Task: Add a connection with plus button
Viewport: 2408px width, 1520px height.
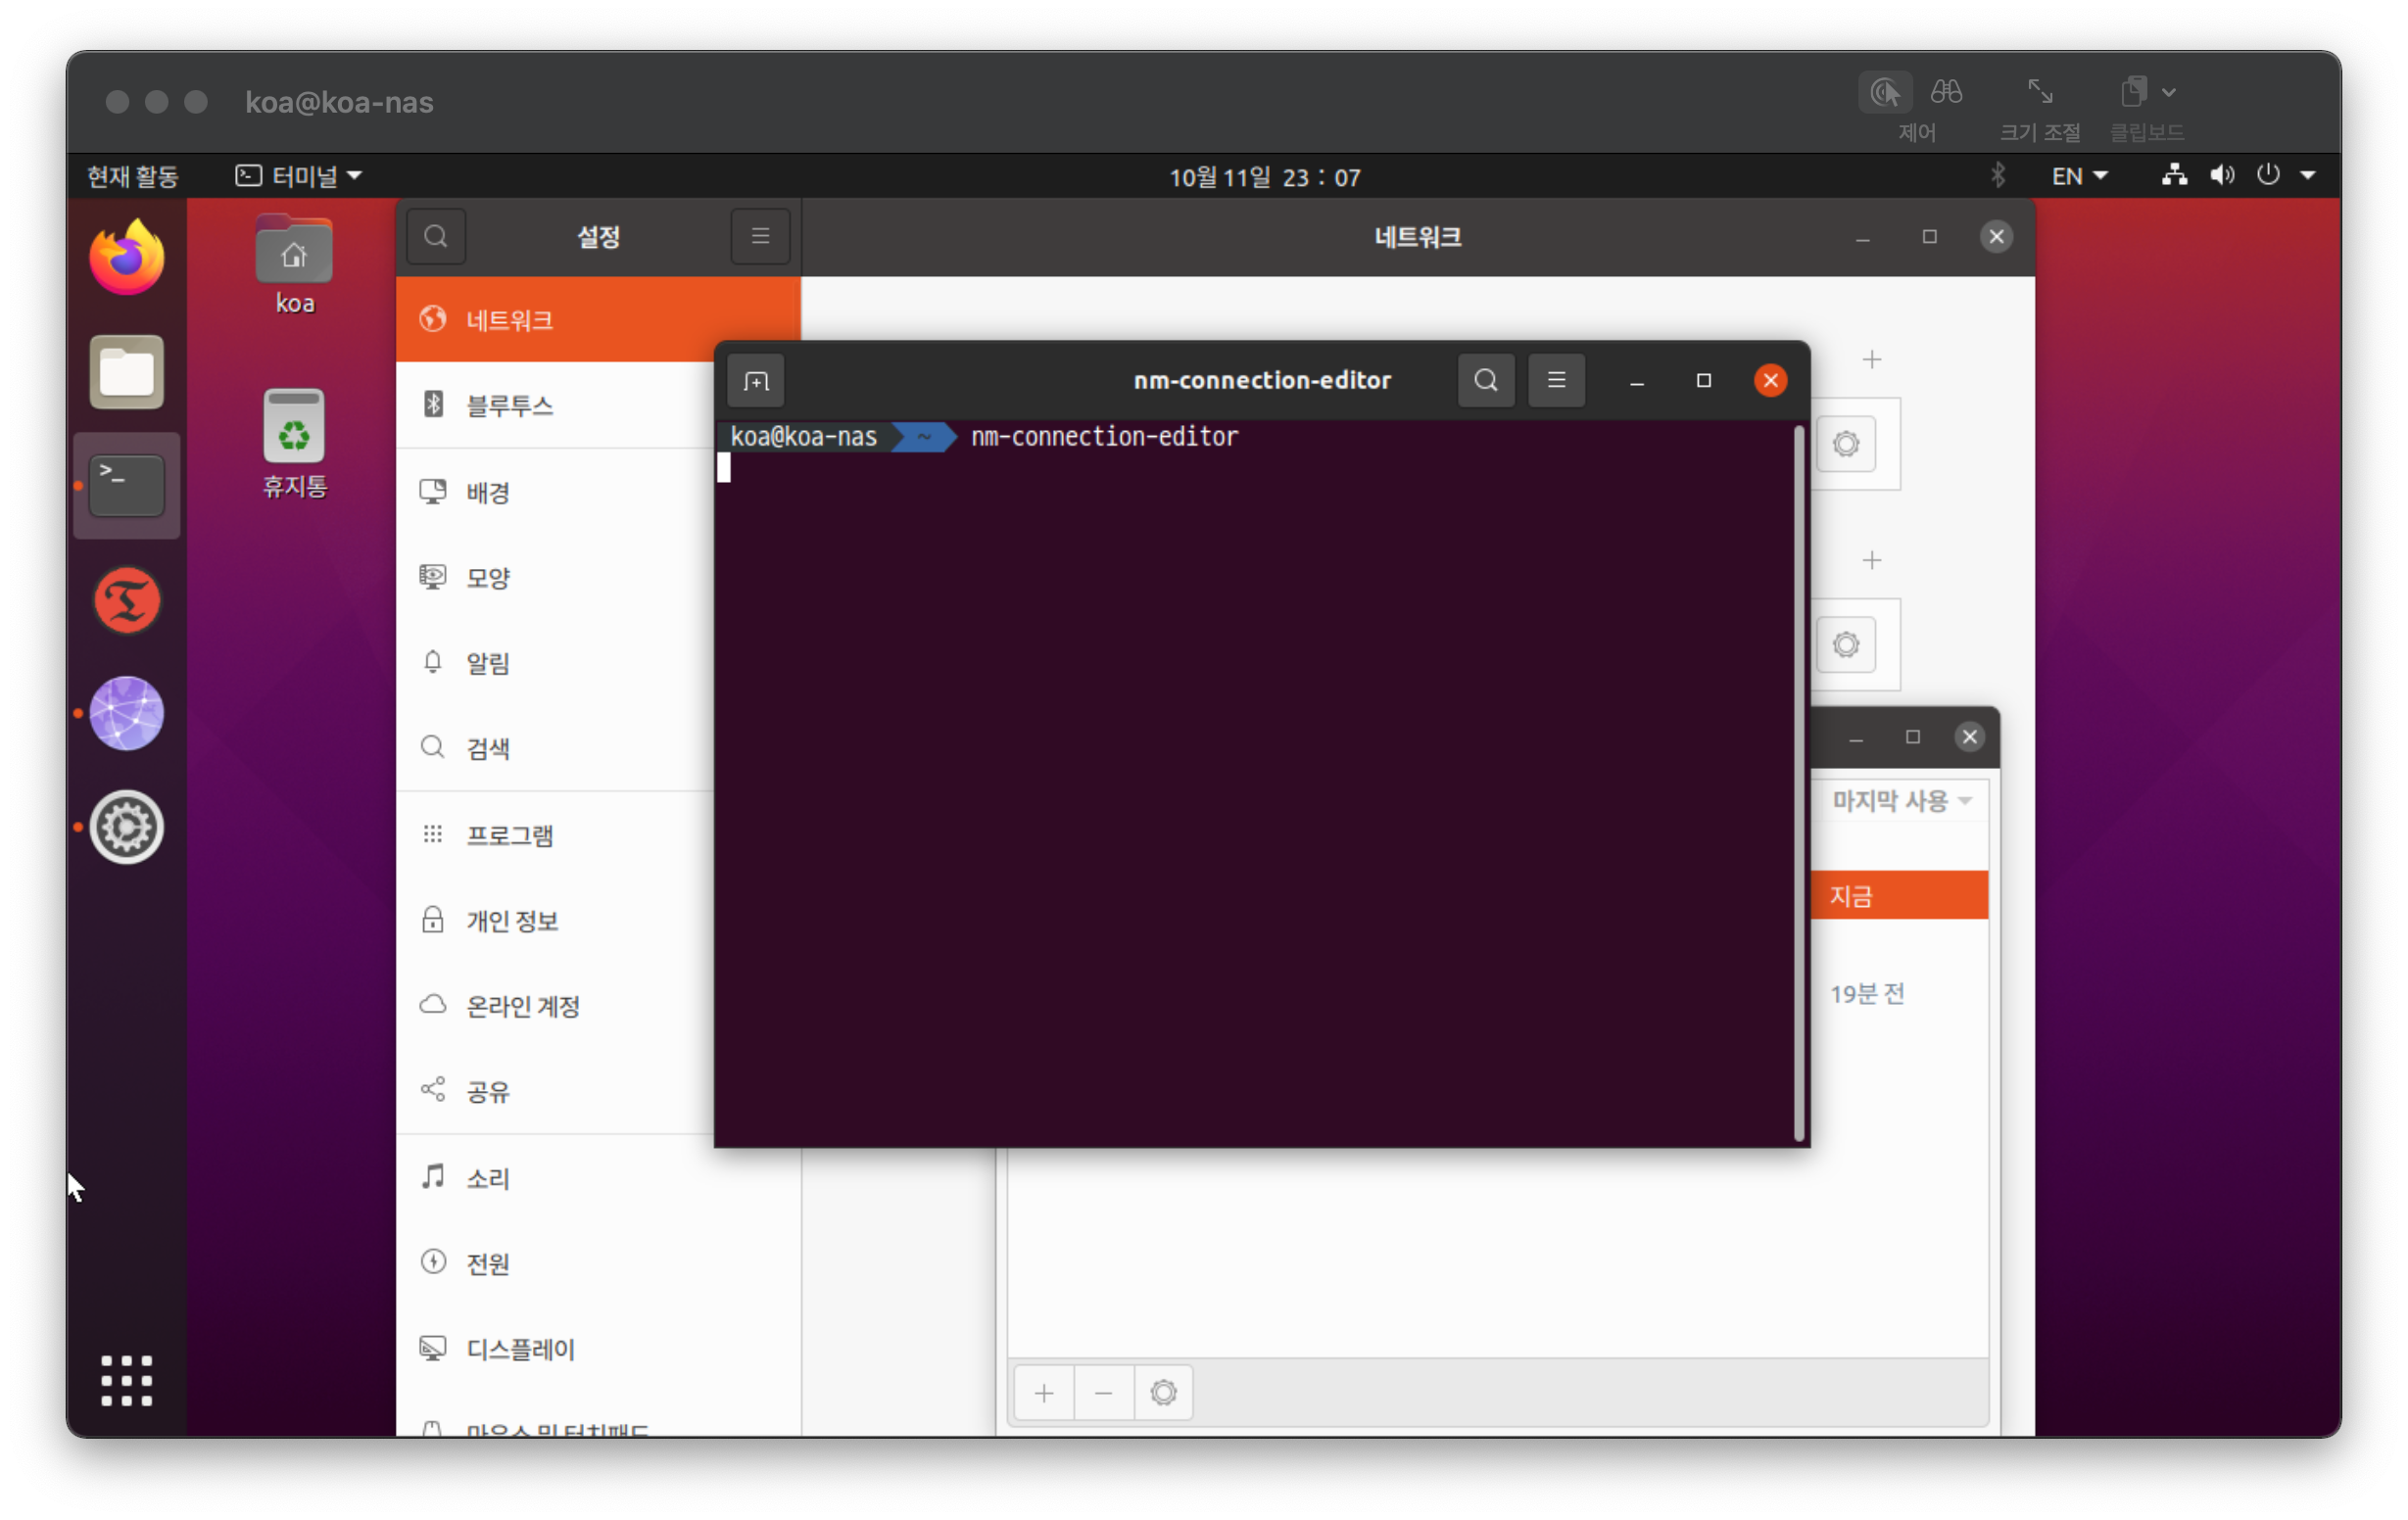Action: coord(1044,1392)
